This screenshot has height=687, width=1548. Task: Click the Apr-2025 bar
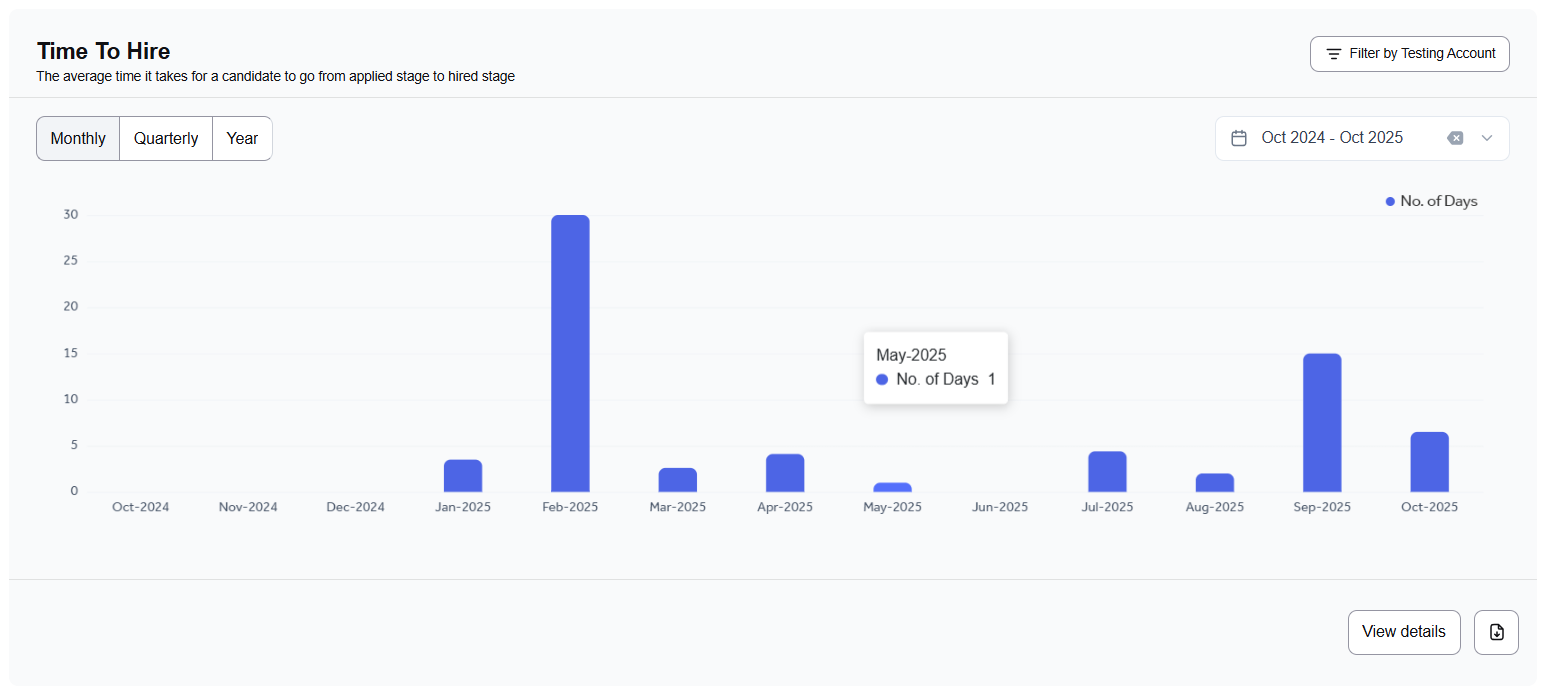[785, 473]
